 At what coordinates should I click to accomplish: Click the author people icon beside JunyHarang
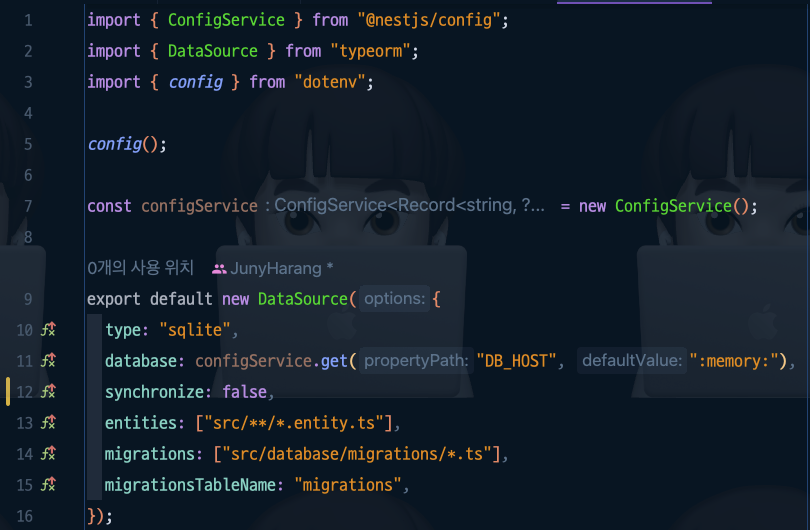[x=219, y=269]
